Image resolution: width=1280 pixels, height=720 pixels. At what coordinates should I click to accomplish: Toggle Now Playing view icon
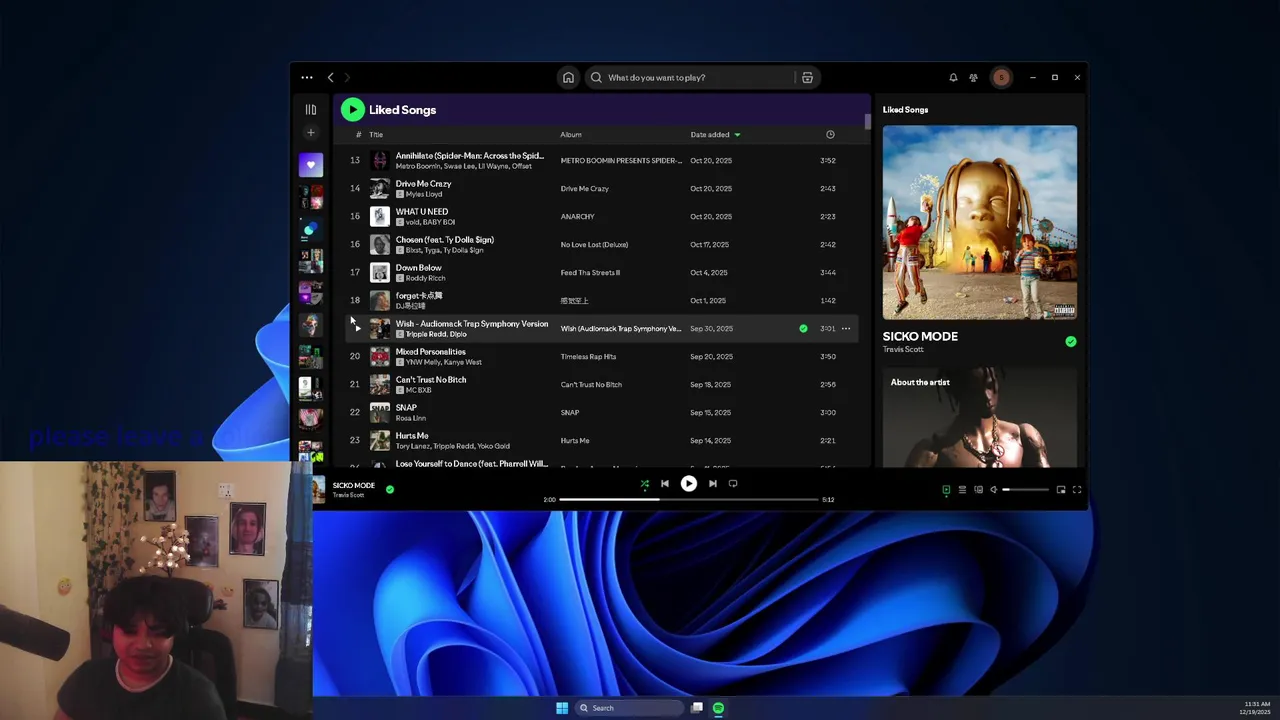[946, 490]
